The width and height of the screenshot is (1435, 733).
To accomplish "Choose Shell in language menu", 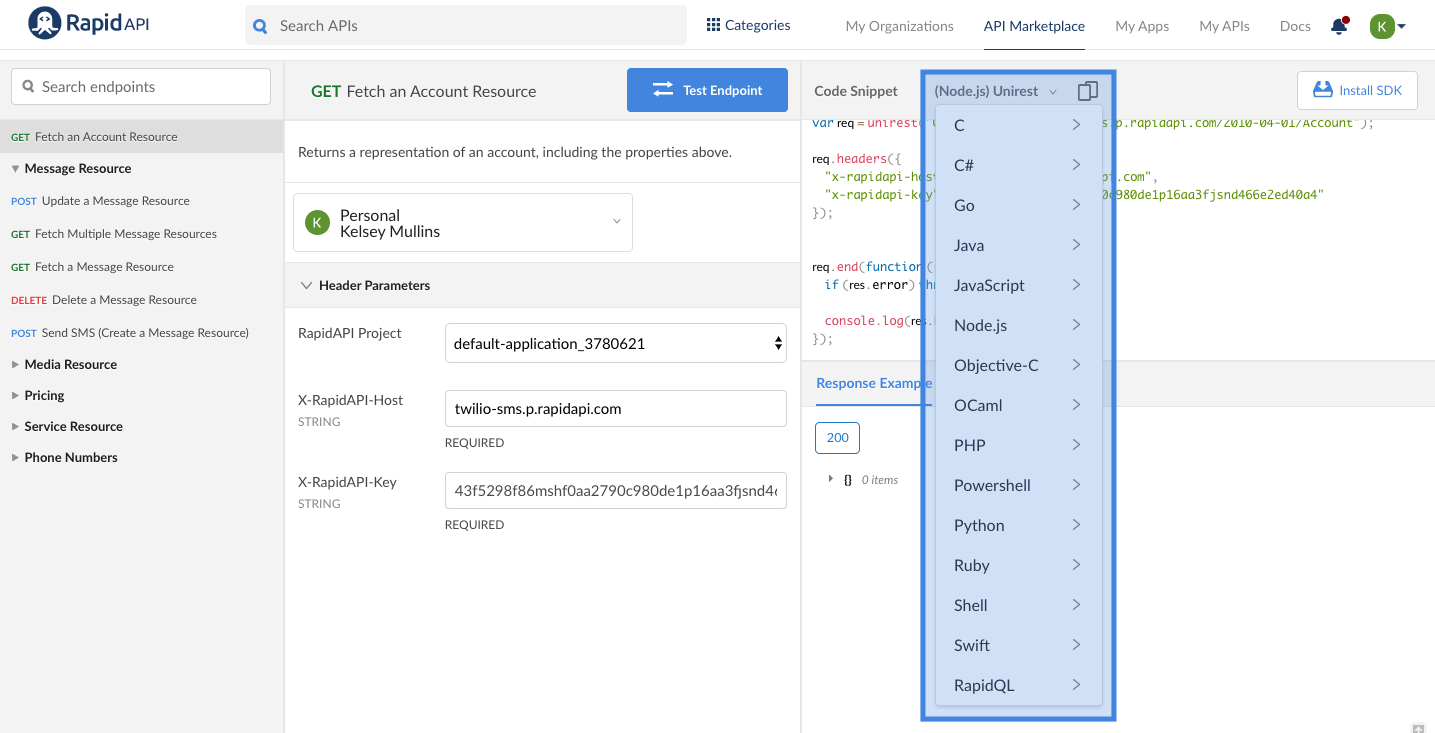I will coord(1018,605).
